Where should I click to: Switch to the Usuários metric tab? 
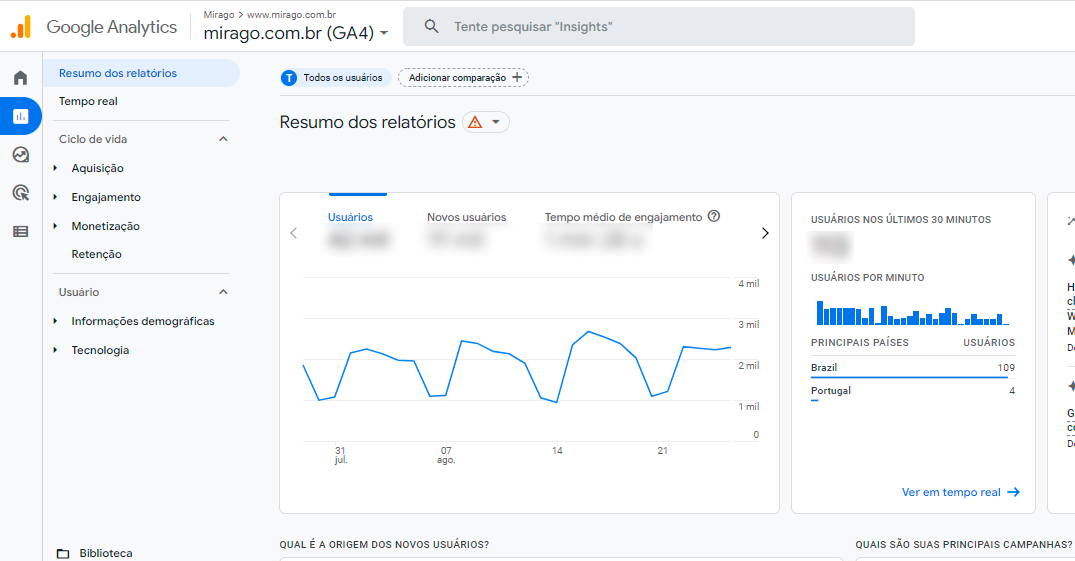click(x=350, y=217)
